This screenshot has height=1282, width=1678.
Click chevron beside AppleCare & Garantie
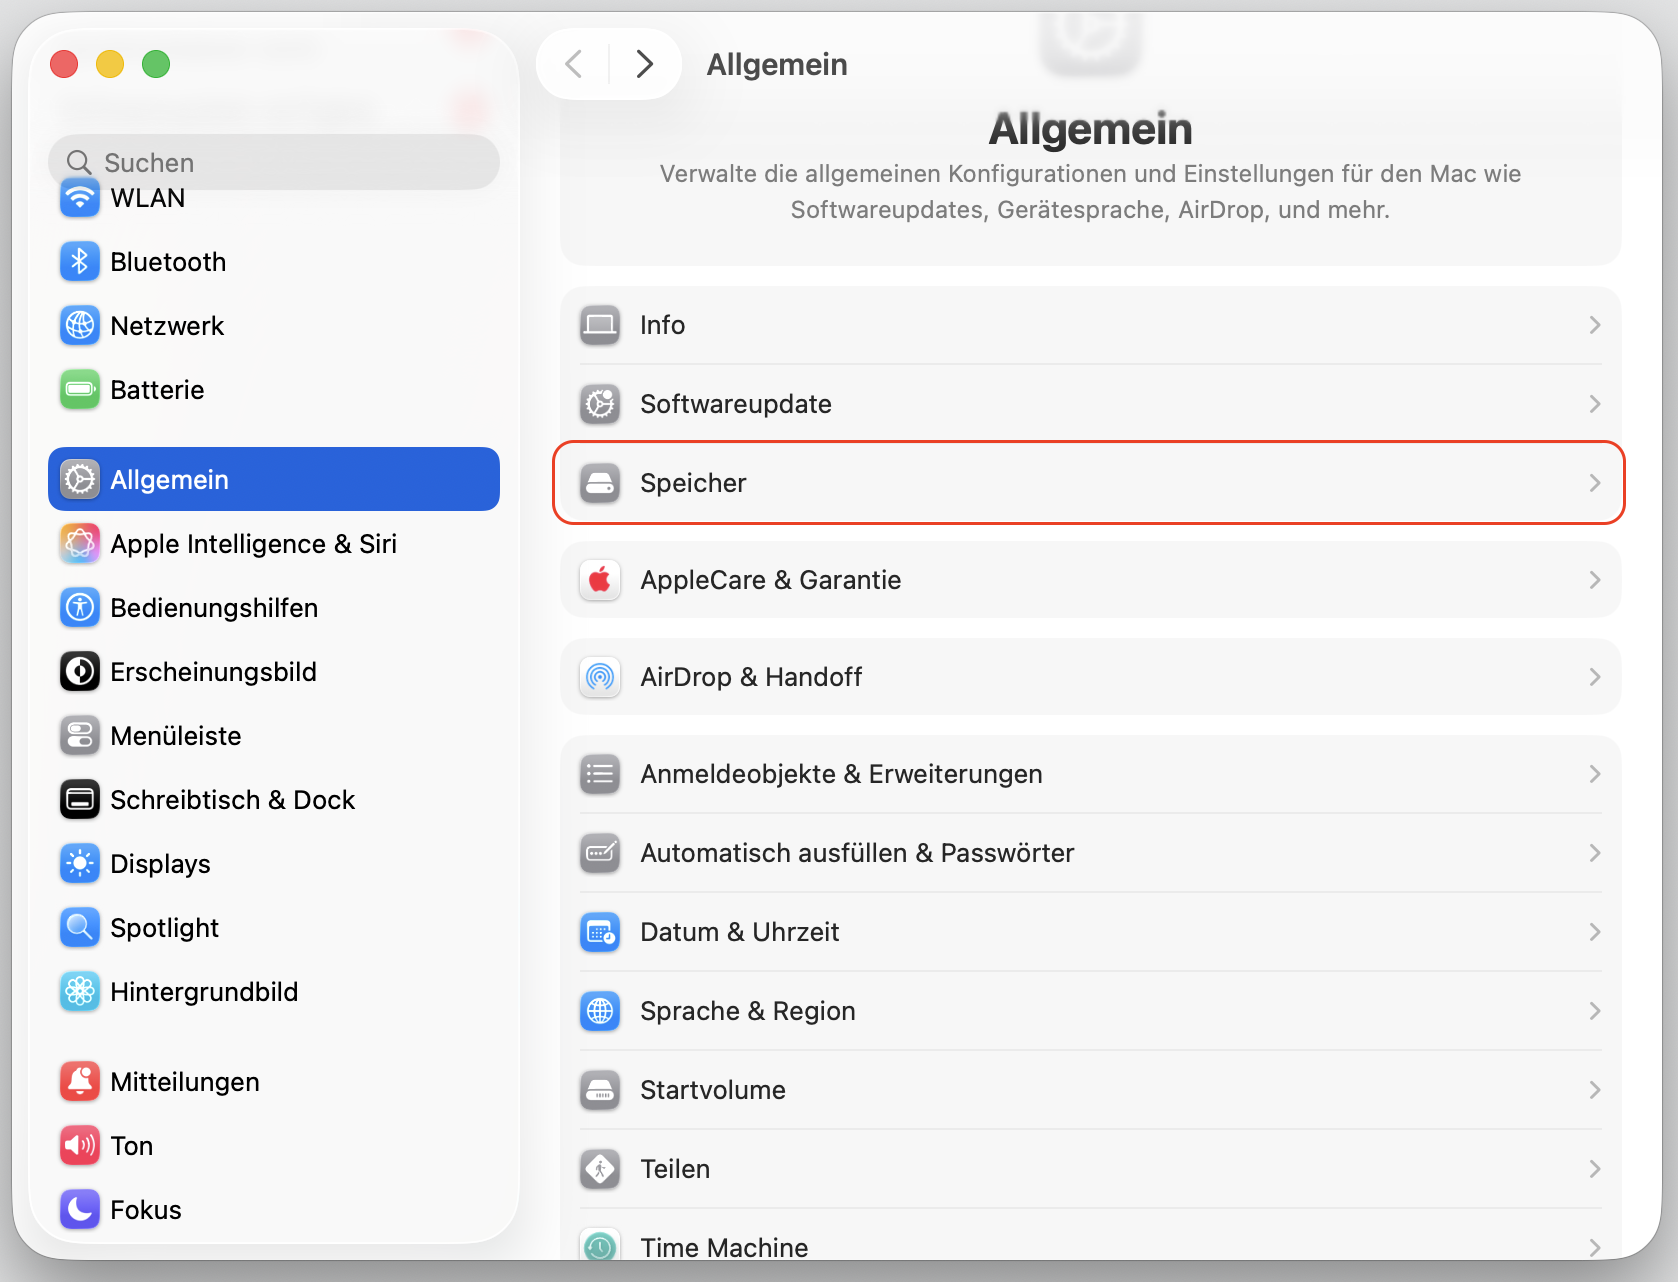(1595, 580)
